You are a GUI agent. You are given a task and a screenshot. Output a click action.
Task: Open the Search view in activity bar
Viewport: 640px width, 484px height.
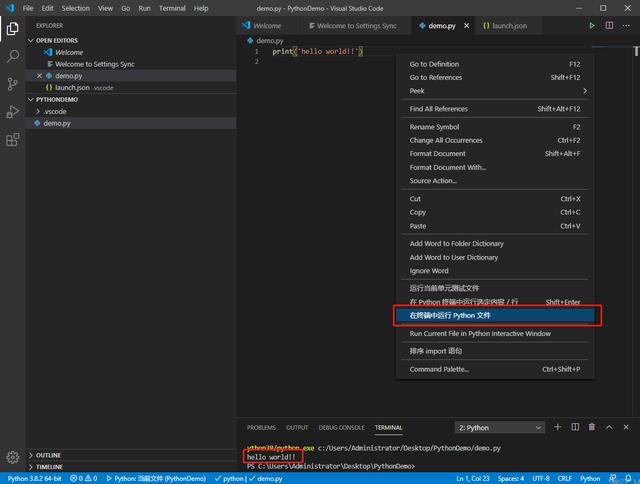tap(13, 56)
